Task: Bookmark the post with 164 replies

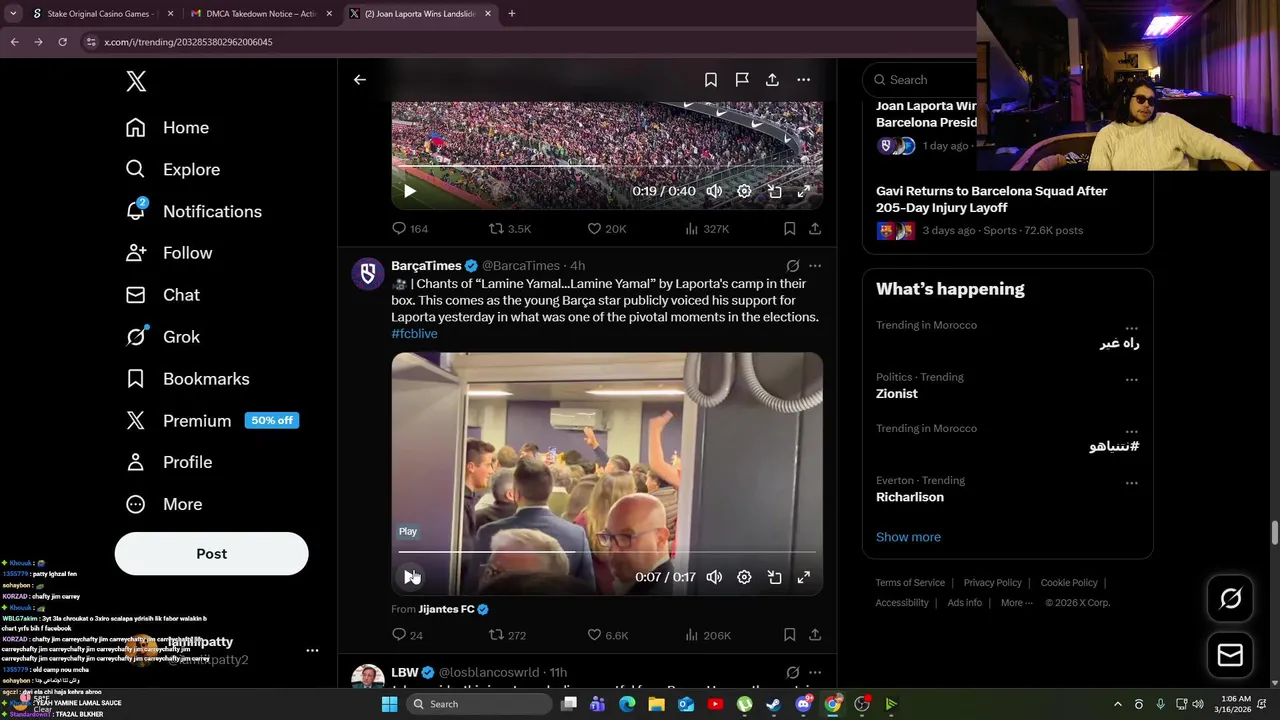Action: (789, 229)
